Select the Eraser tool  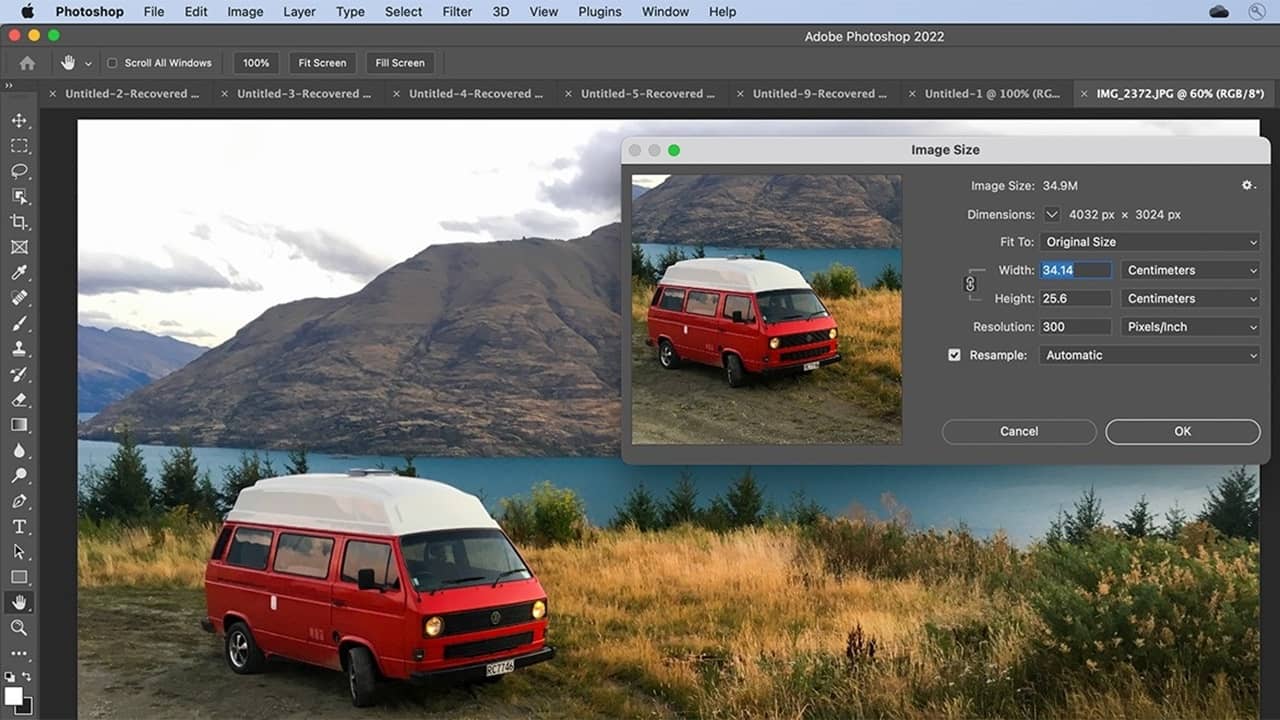point(19,400)
